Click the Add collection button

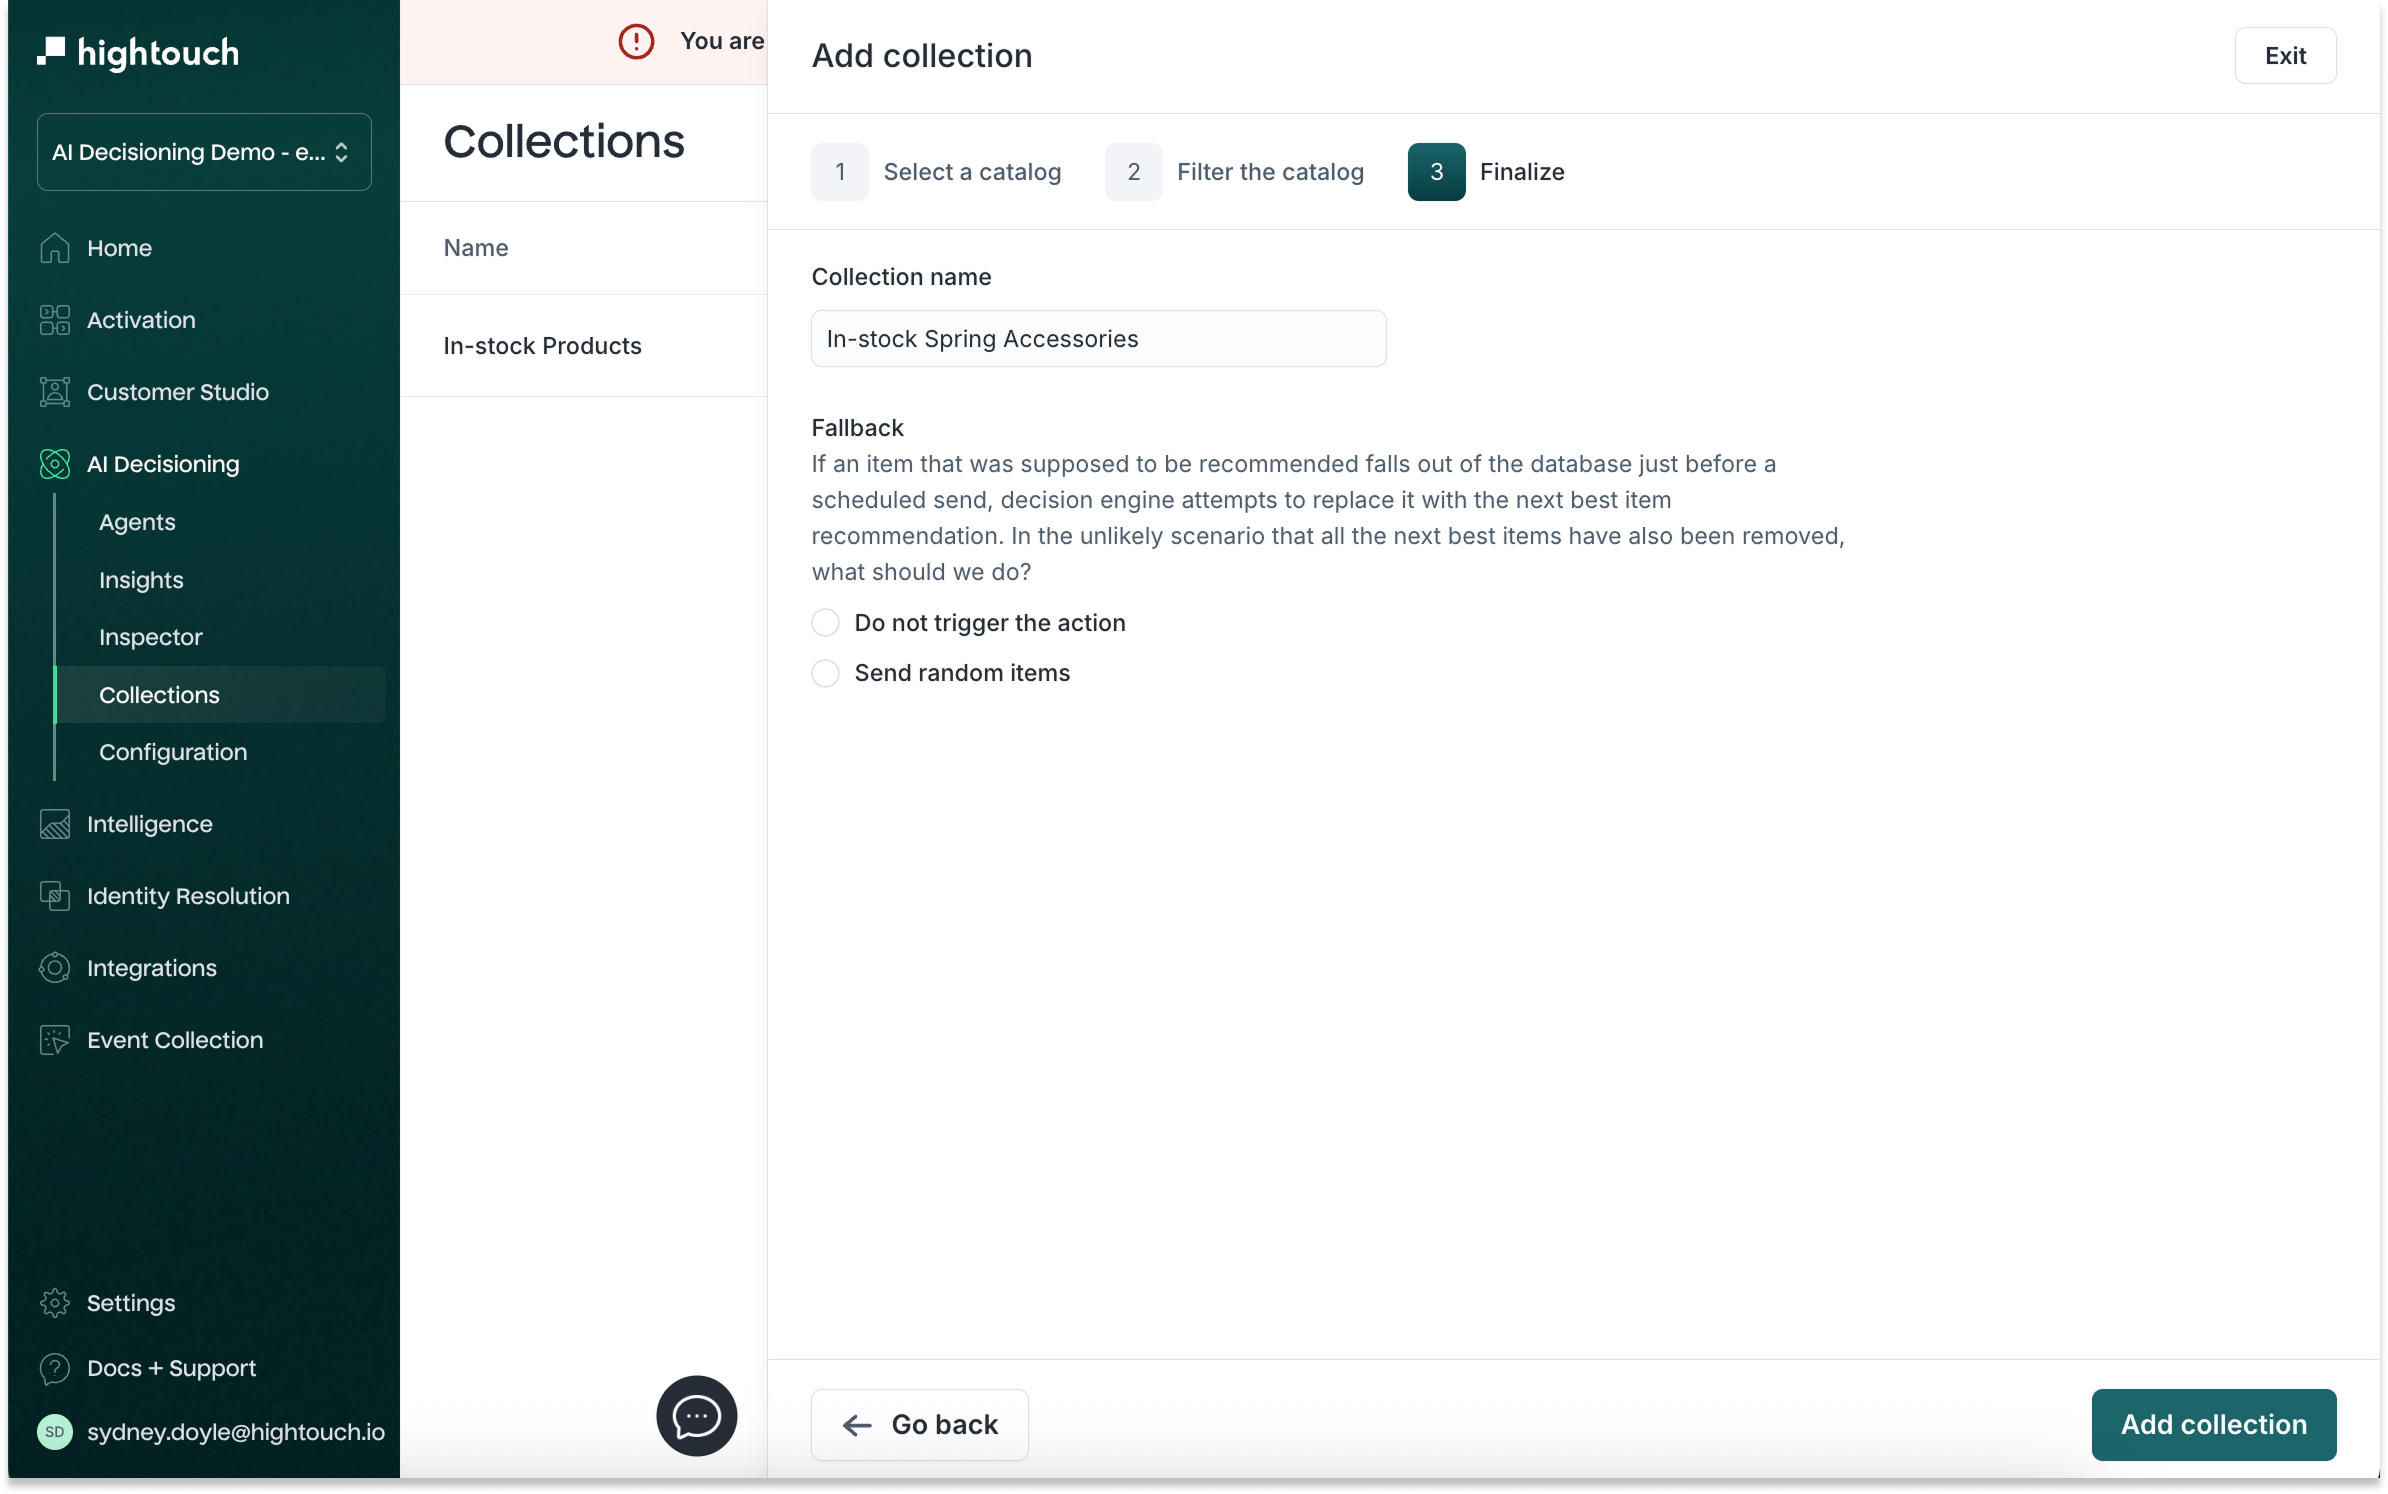click(x=2213, y=1424)
